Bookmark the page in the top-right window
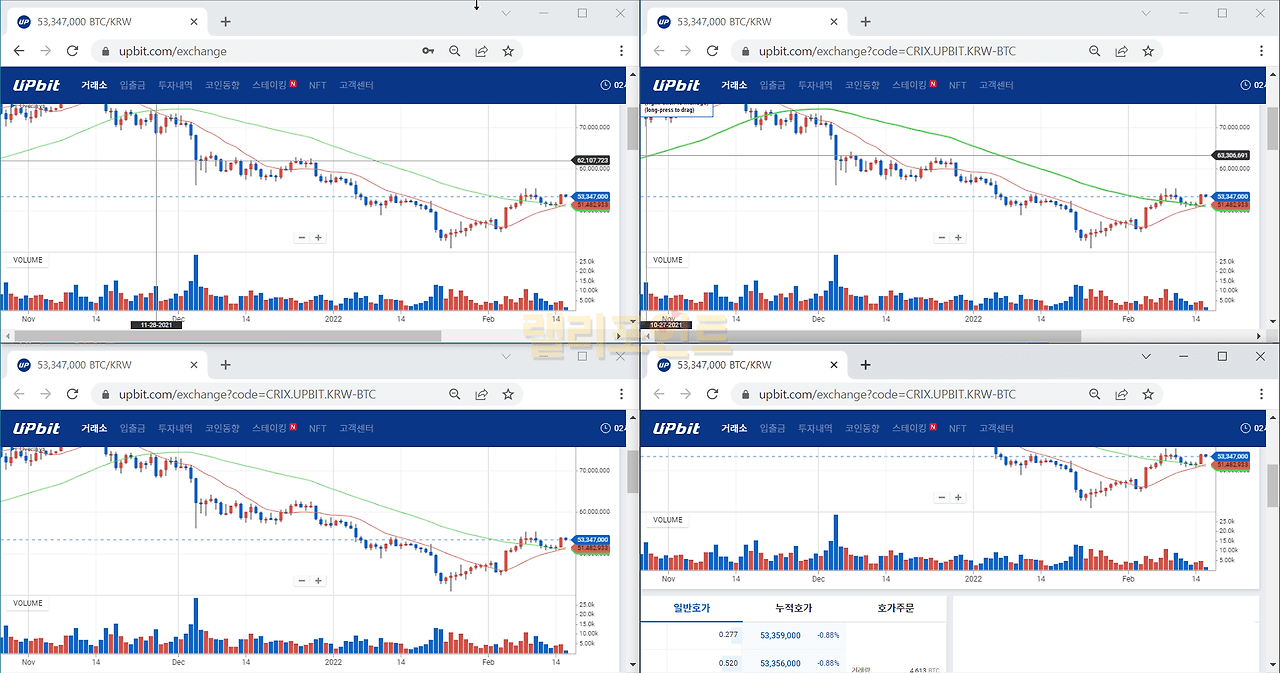Image resolution: width=1280 pixels, height=673 pixels. pos(1148,51)
